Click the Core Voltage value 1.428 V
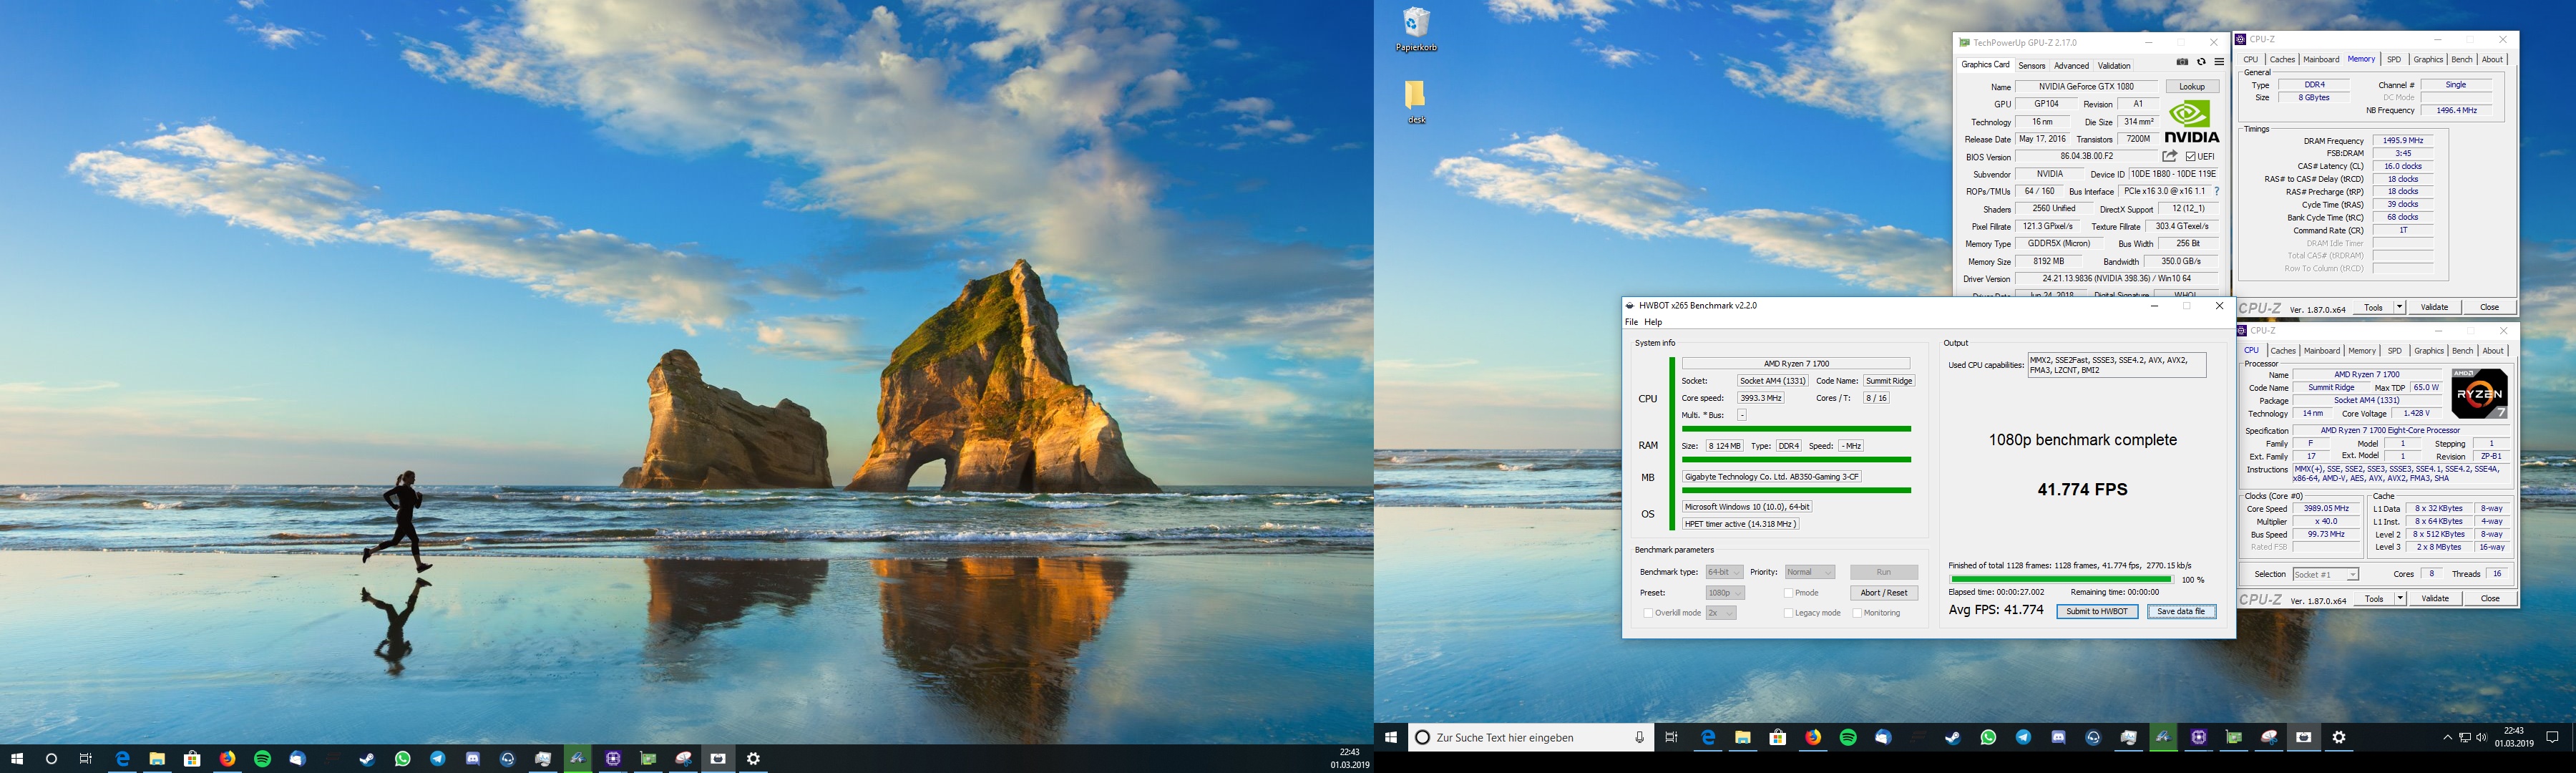This screenshot has width=2576, height=773. (x=2416, y=413)
